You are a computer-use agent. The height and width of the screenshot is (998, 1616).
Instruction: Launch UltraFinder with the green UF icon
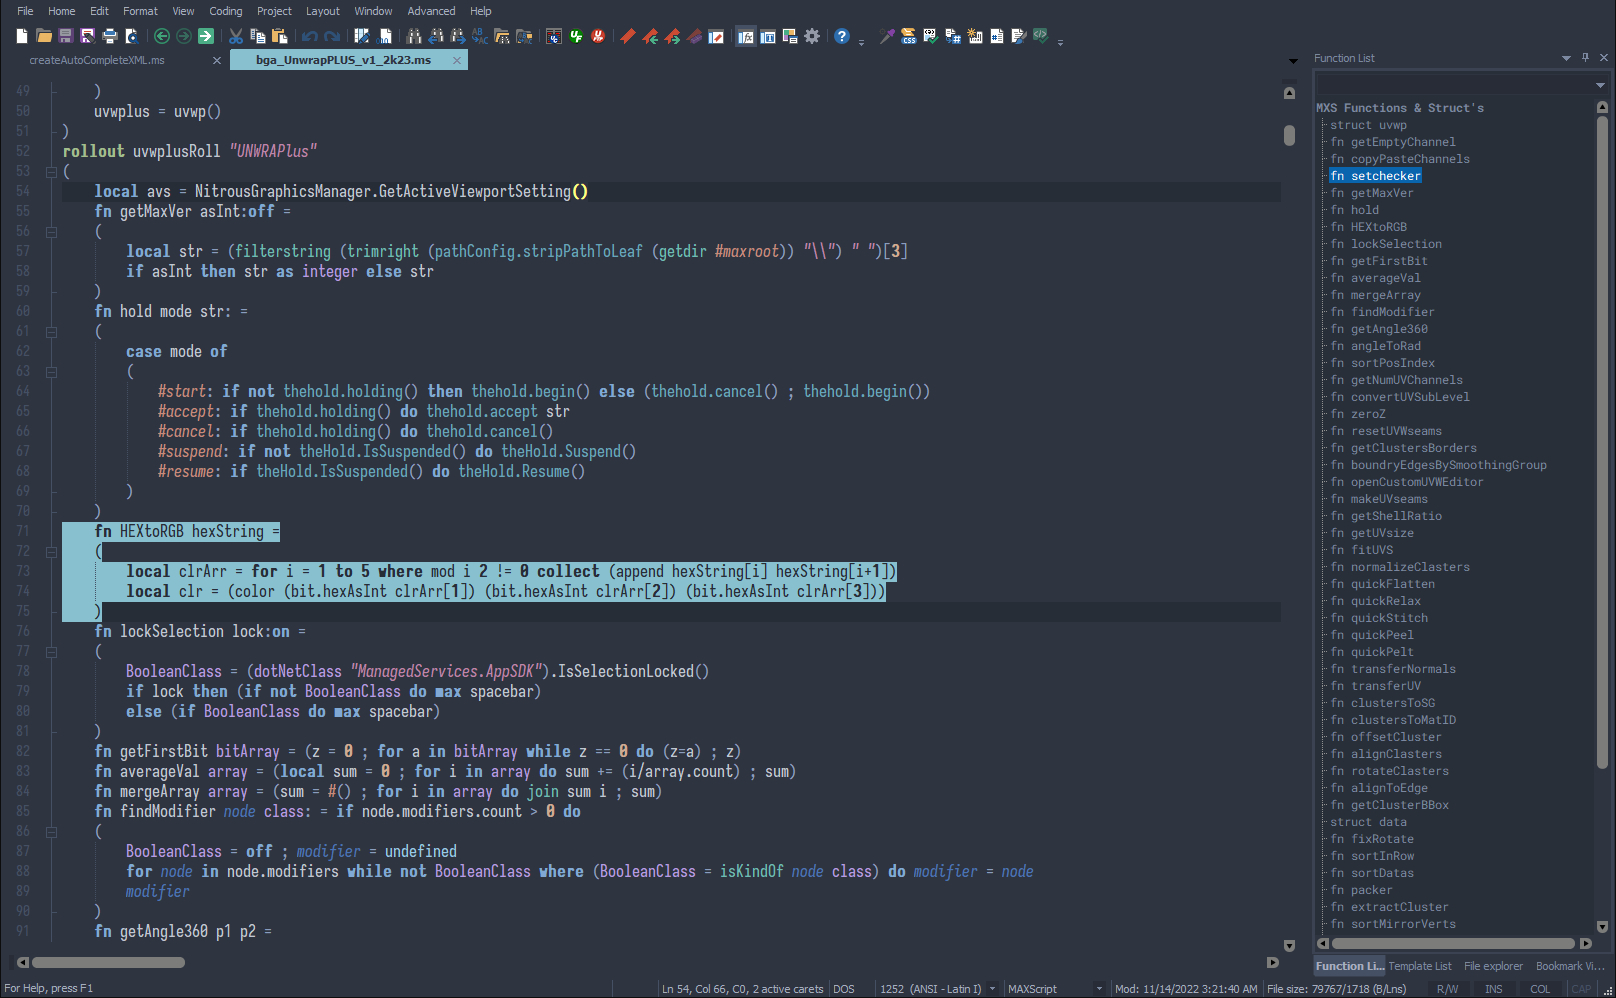[576, 36]
